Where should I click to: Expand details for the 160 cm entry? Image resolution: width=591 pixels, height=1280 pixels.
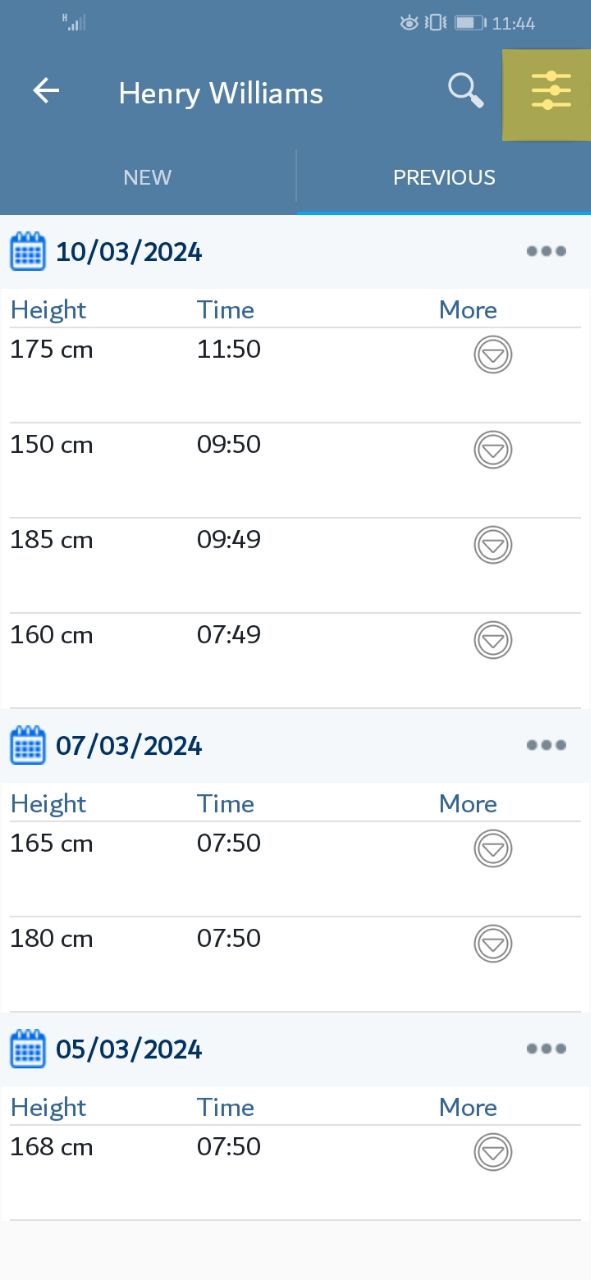point(492,640)
